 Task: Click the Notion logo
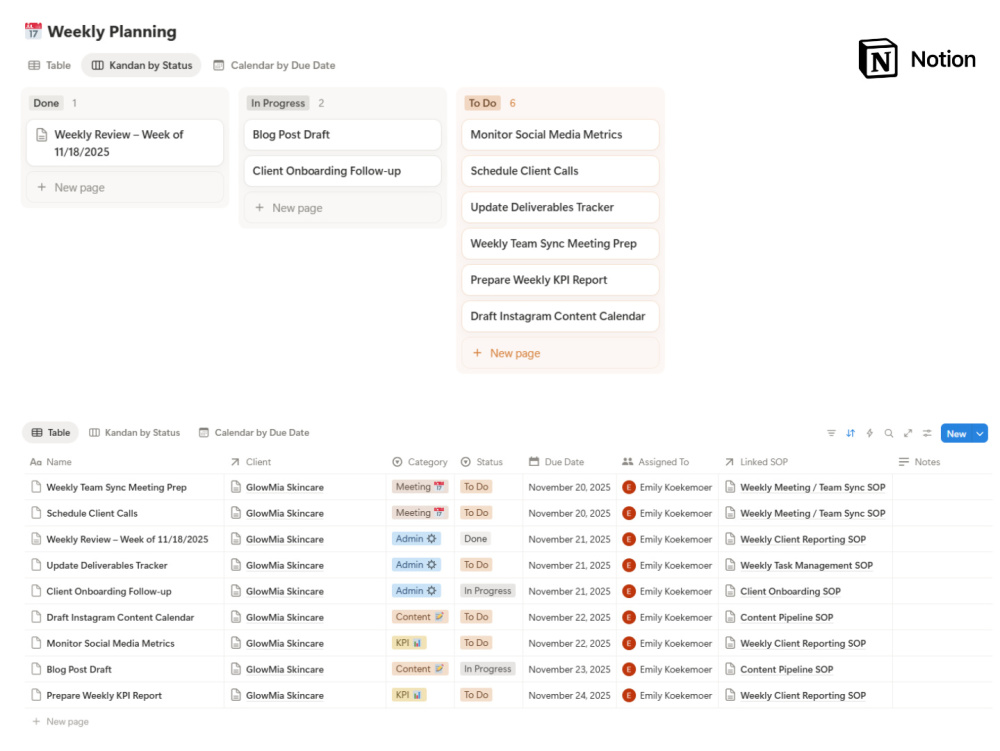917,59
